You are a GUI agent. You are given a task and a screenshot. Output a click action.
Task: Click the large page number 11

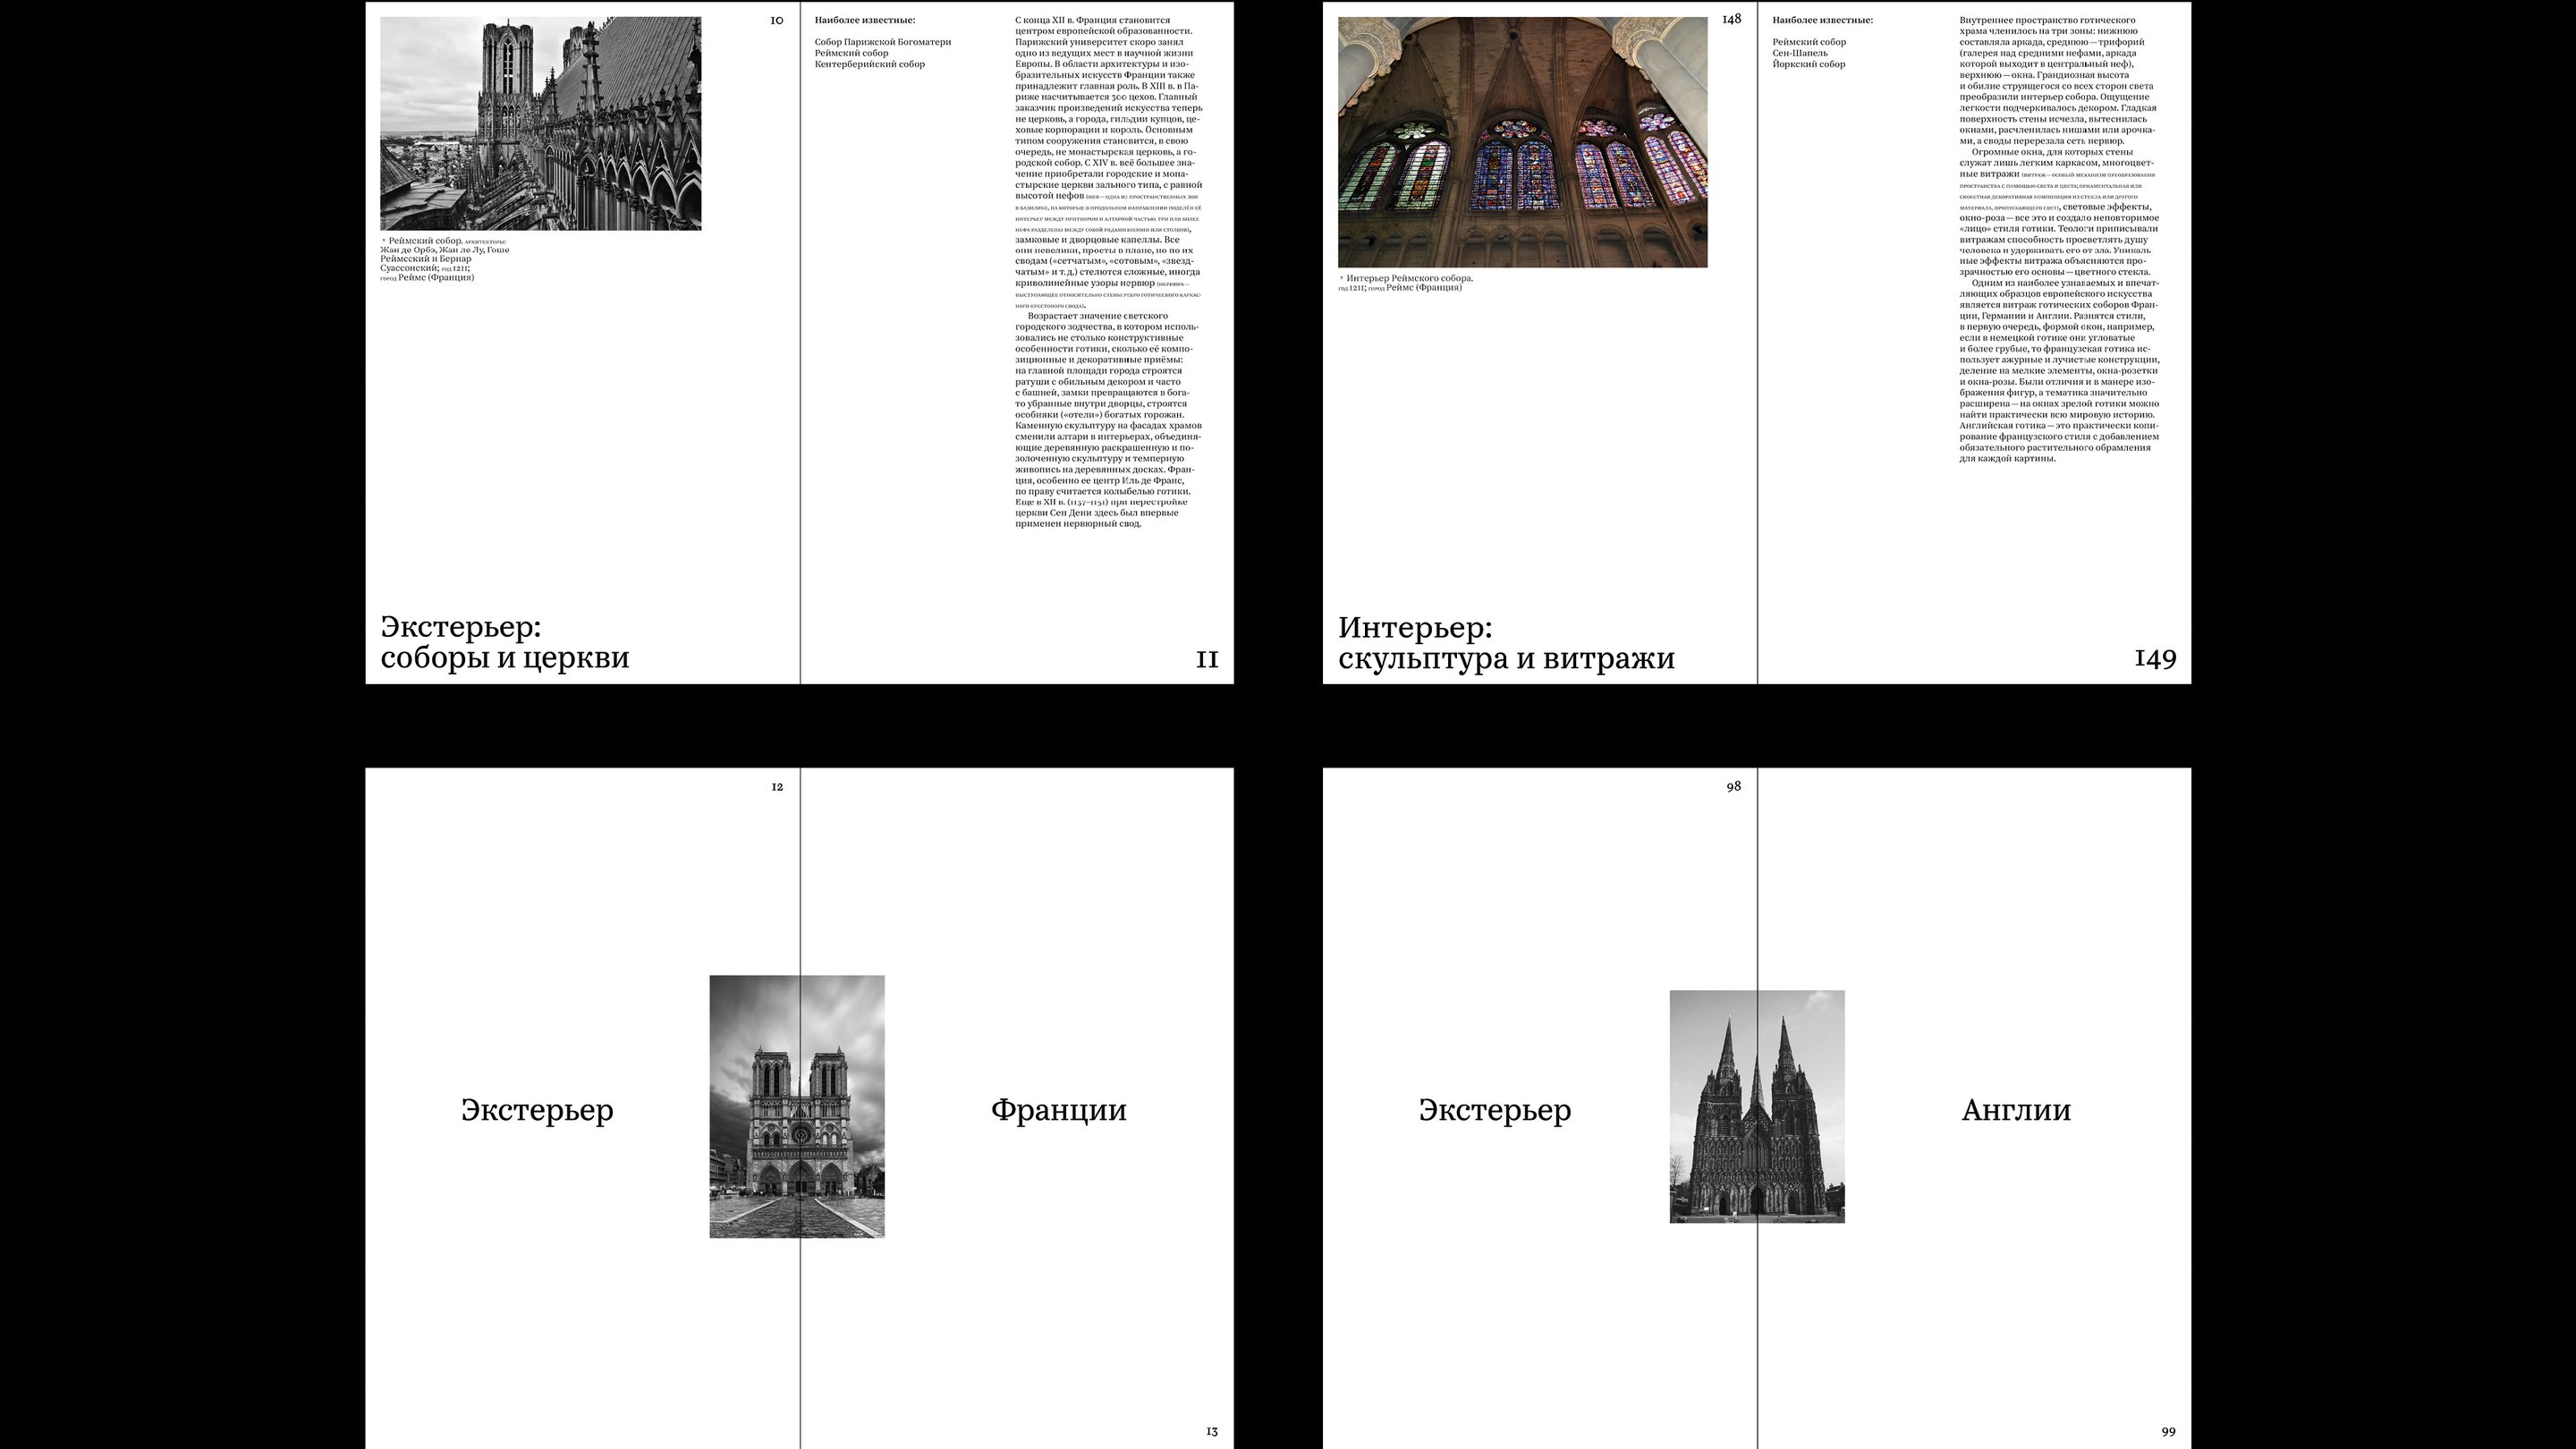coord(1207,659)
